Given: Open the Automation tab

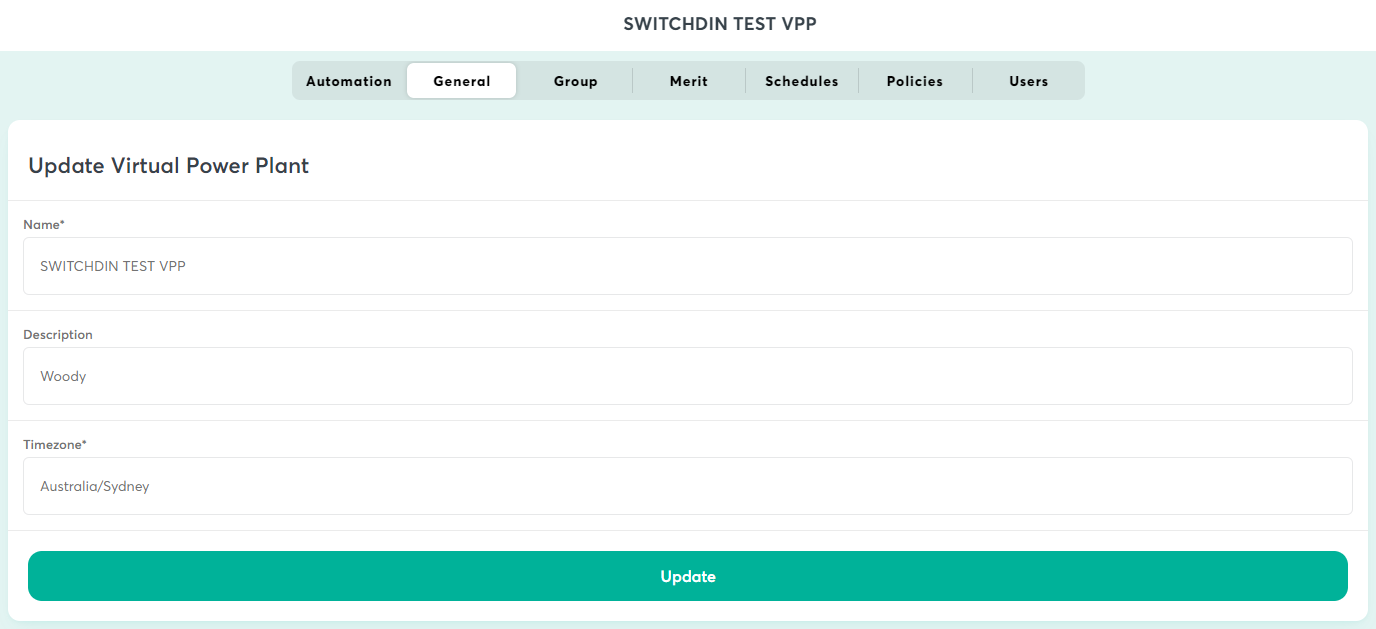Looking at the screenshot, I should pyautogui.click(x=349, y=81).
